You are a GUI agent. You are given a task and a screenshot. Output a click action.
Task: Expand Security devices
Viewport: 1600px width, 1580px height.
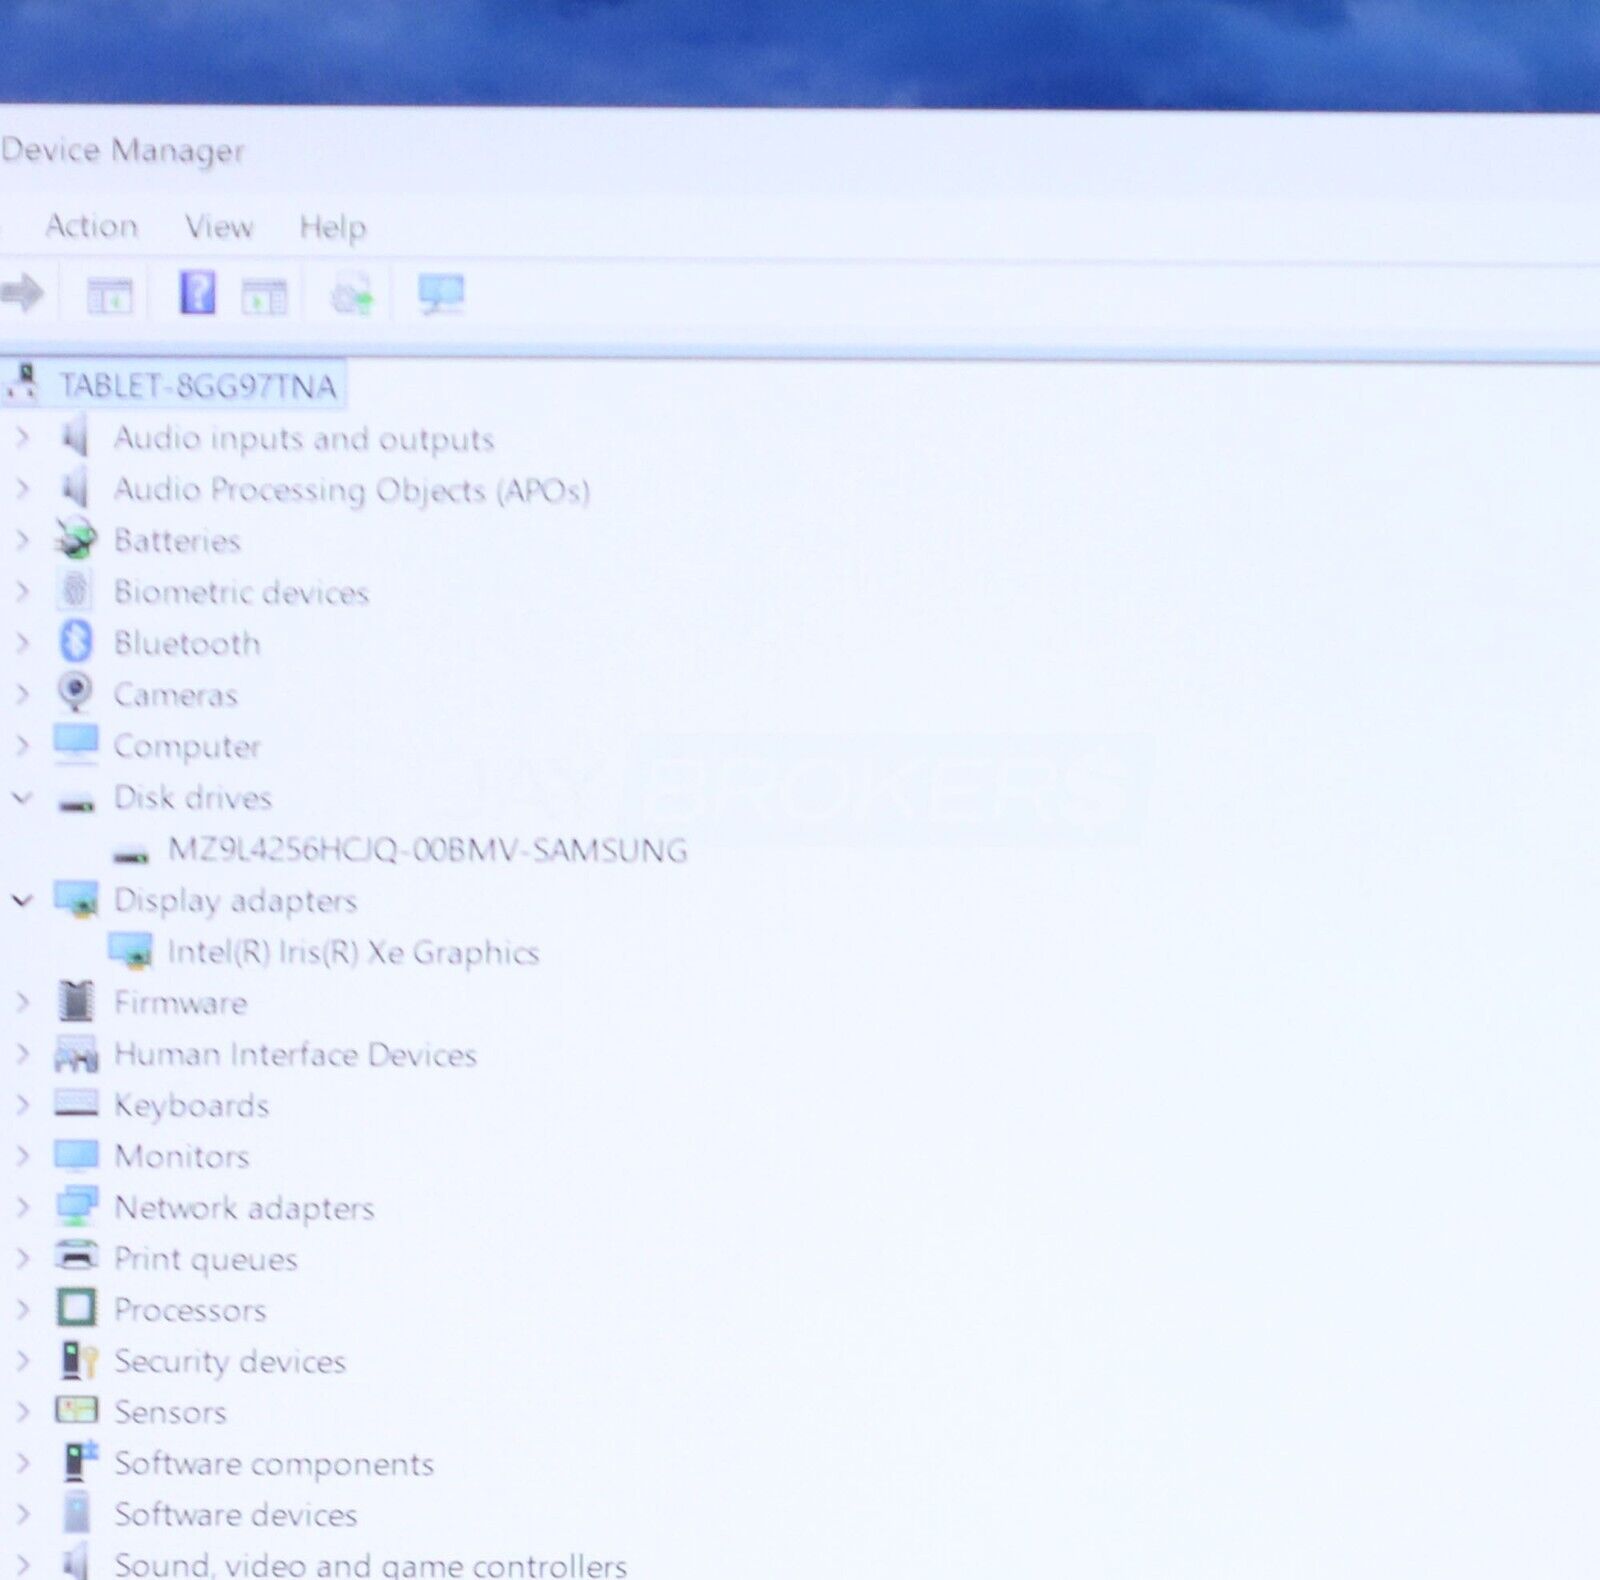pyautogui.click(x=22, y=1360)
